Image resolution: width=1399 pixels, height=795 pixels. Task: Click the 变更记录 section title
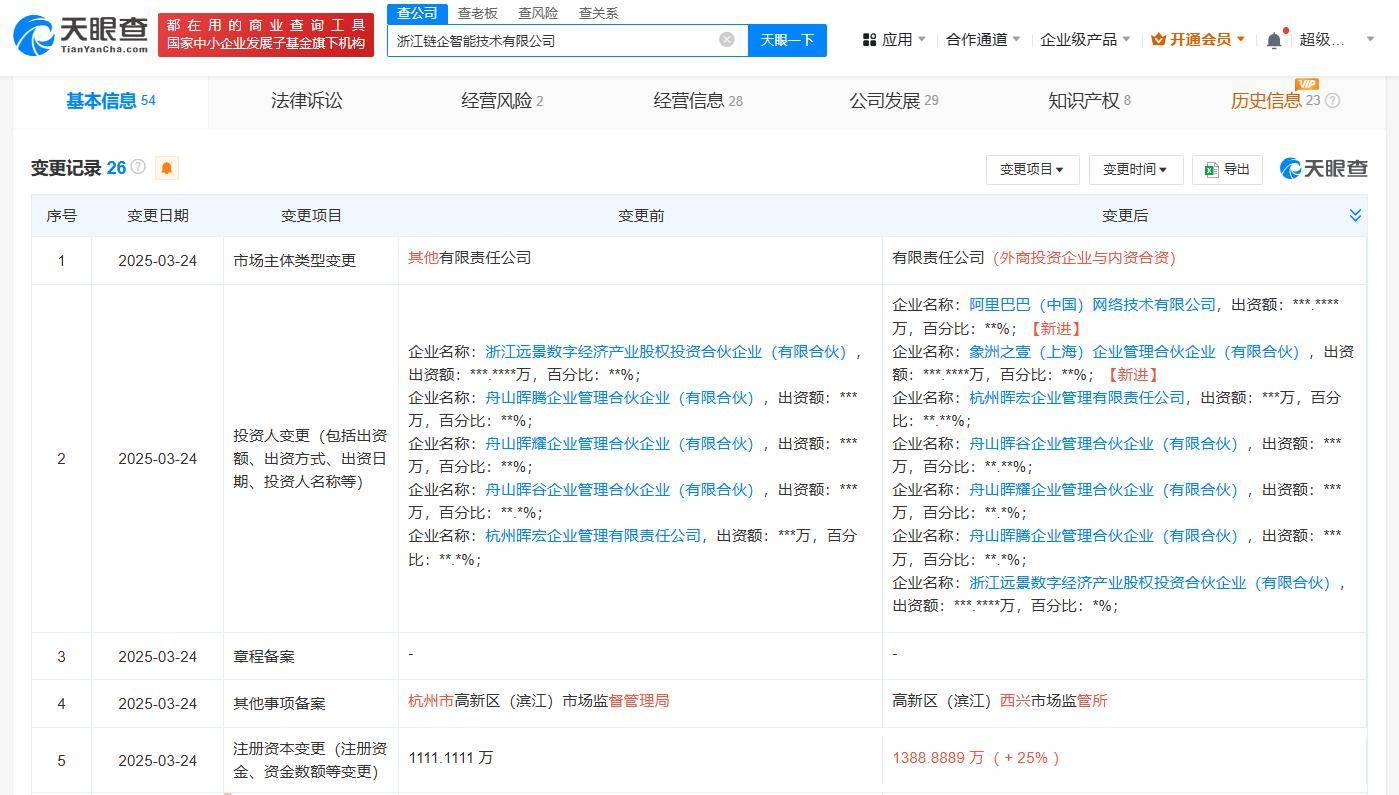66,168
